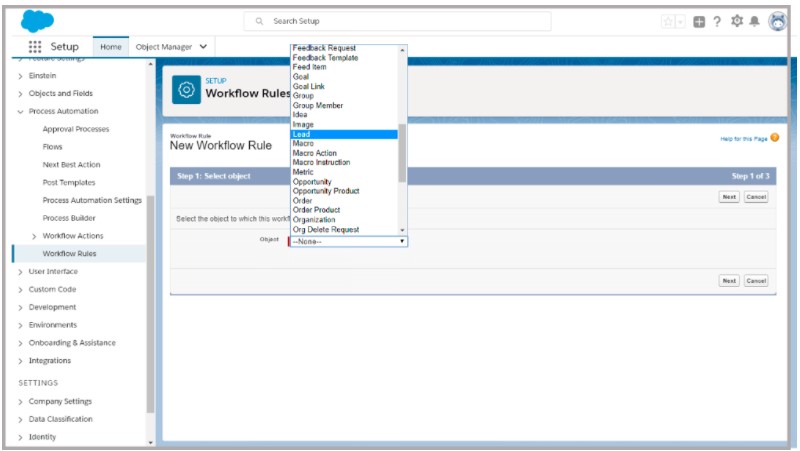Open the Object --None-- dropdown

tap(348, 241)
